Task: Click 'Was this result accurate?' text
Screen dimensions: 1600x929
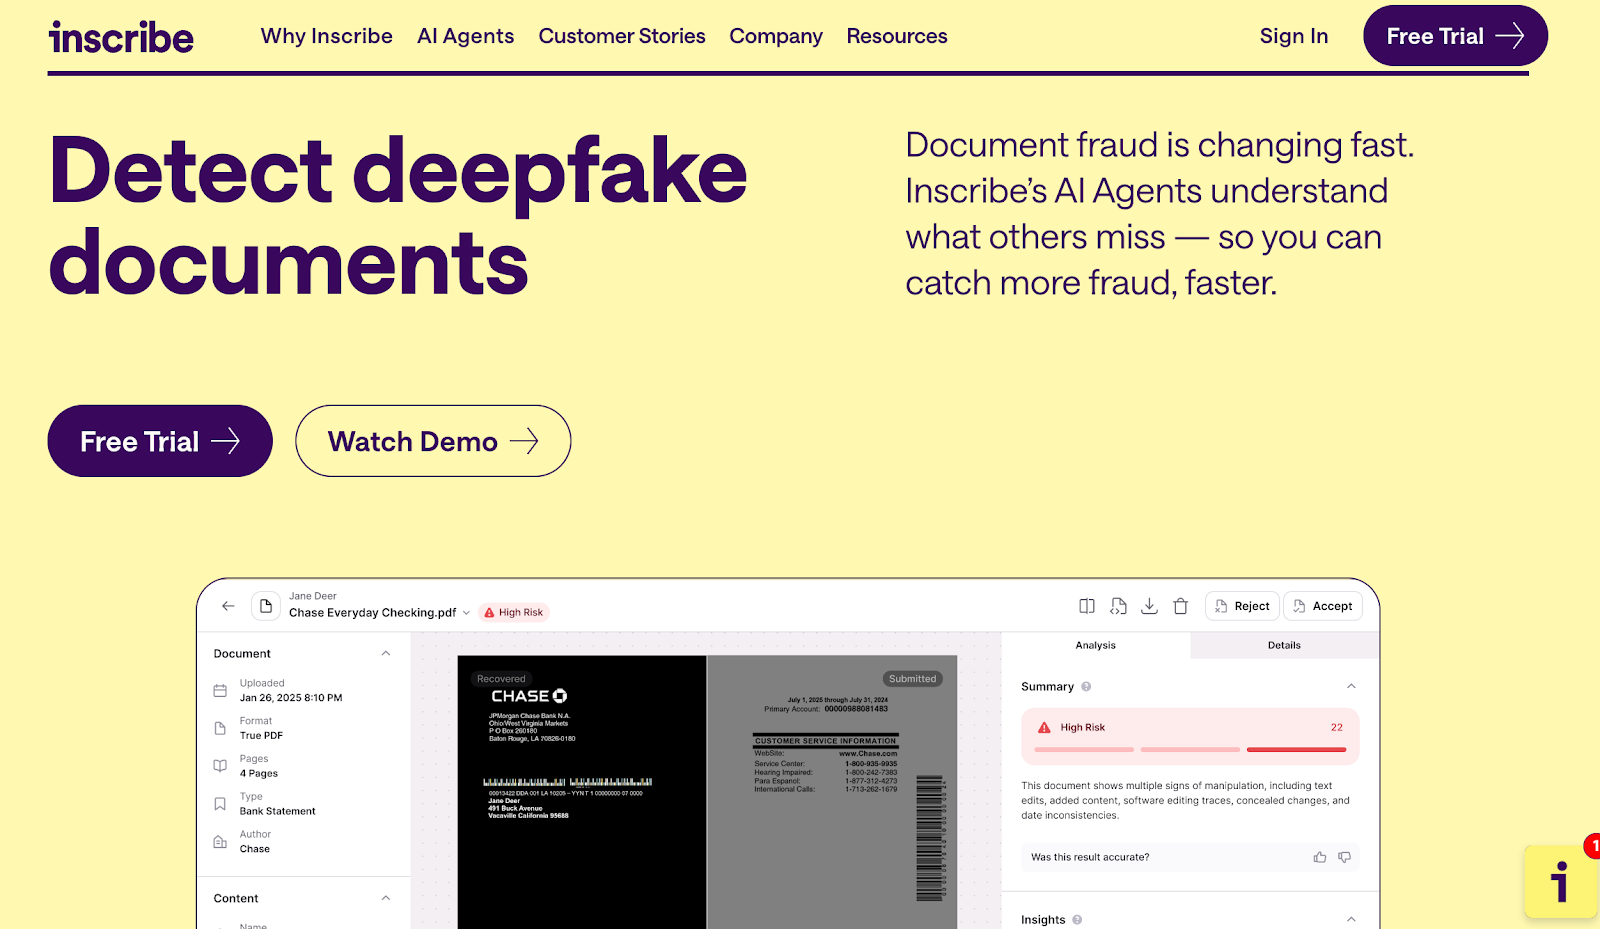Action: [x=1090, y=857]
